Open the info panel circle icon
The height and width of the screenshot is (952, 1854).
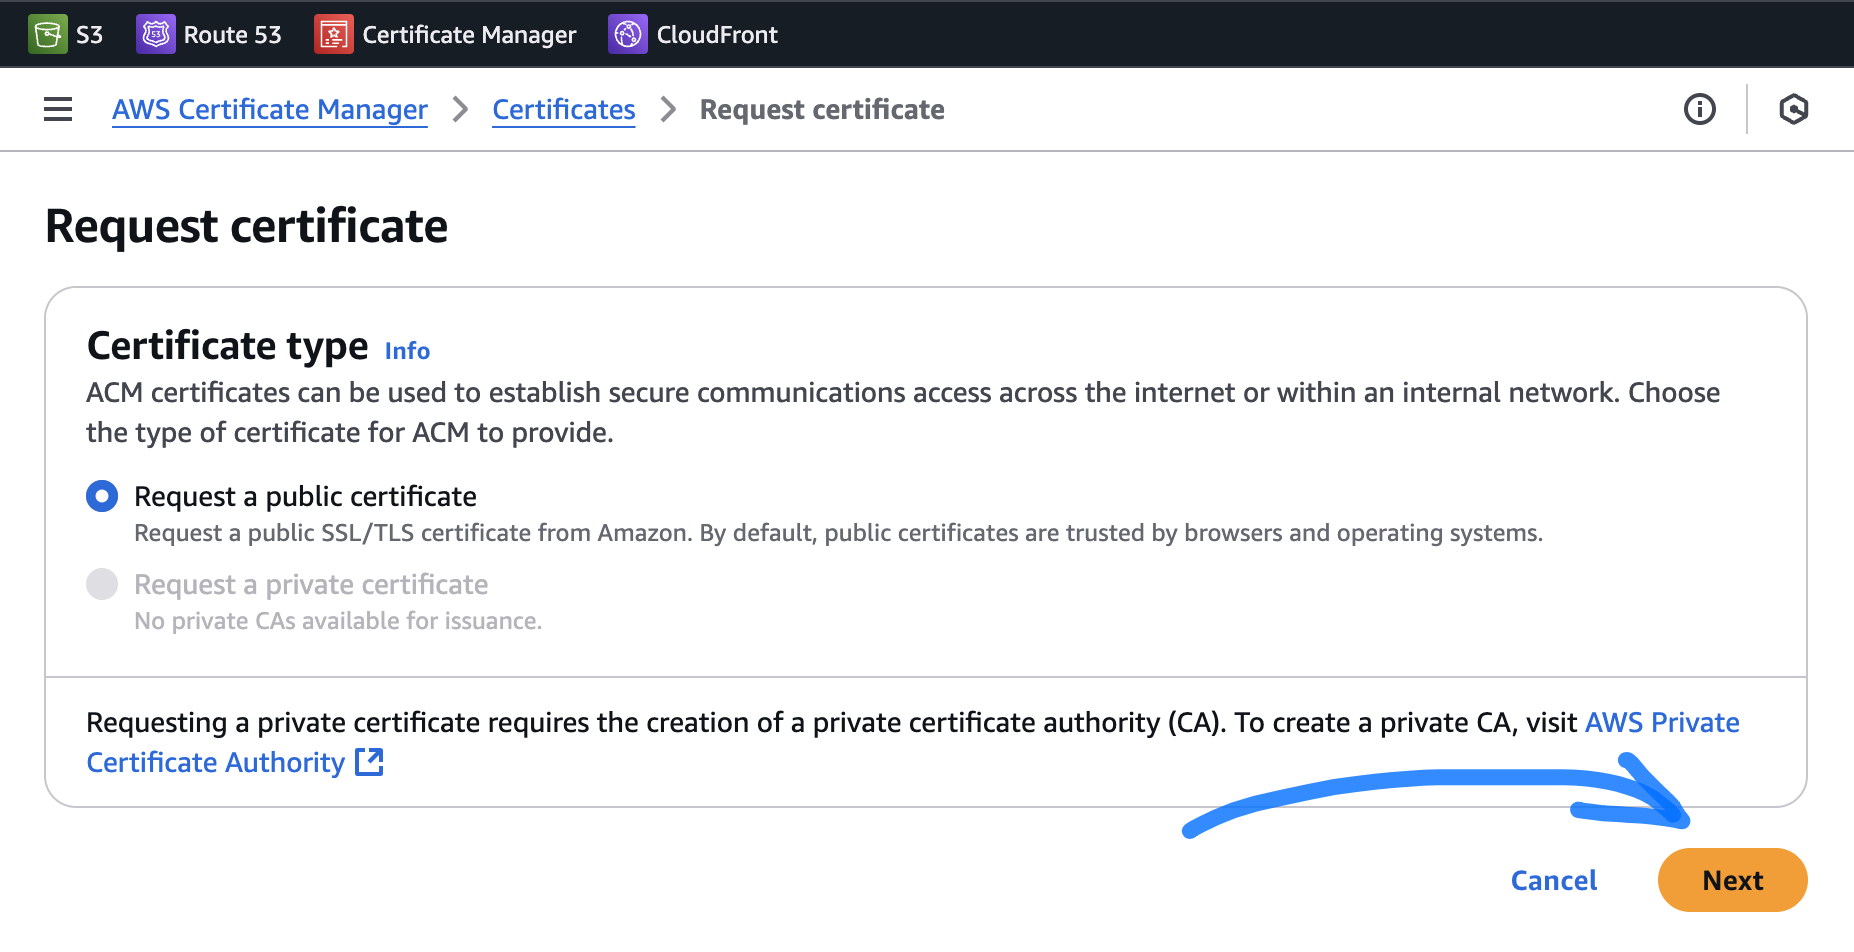pyautogui.click(x=1699, y=109)
